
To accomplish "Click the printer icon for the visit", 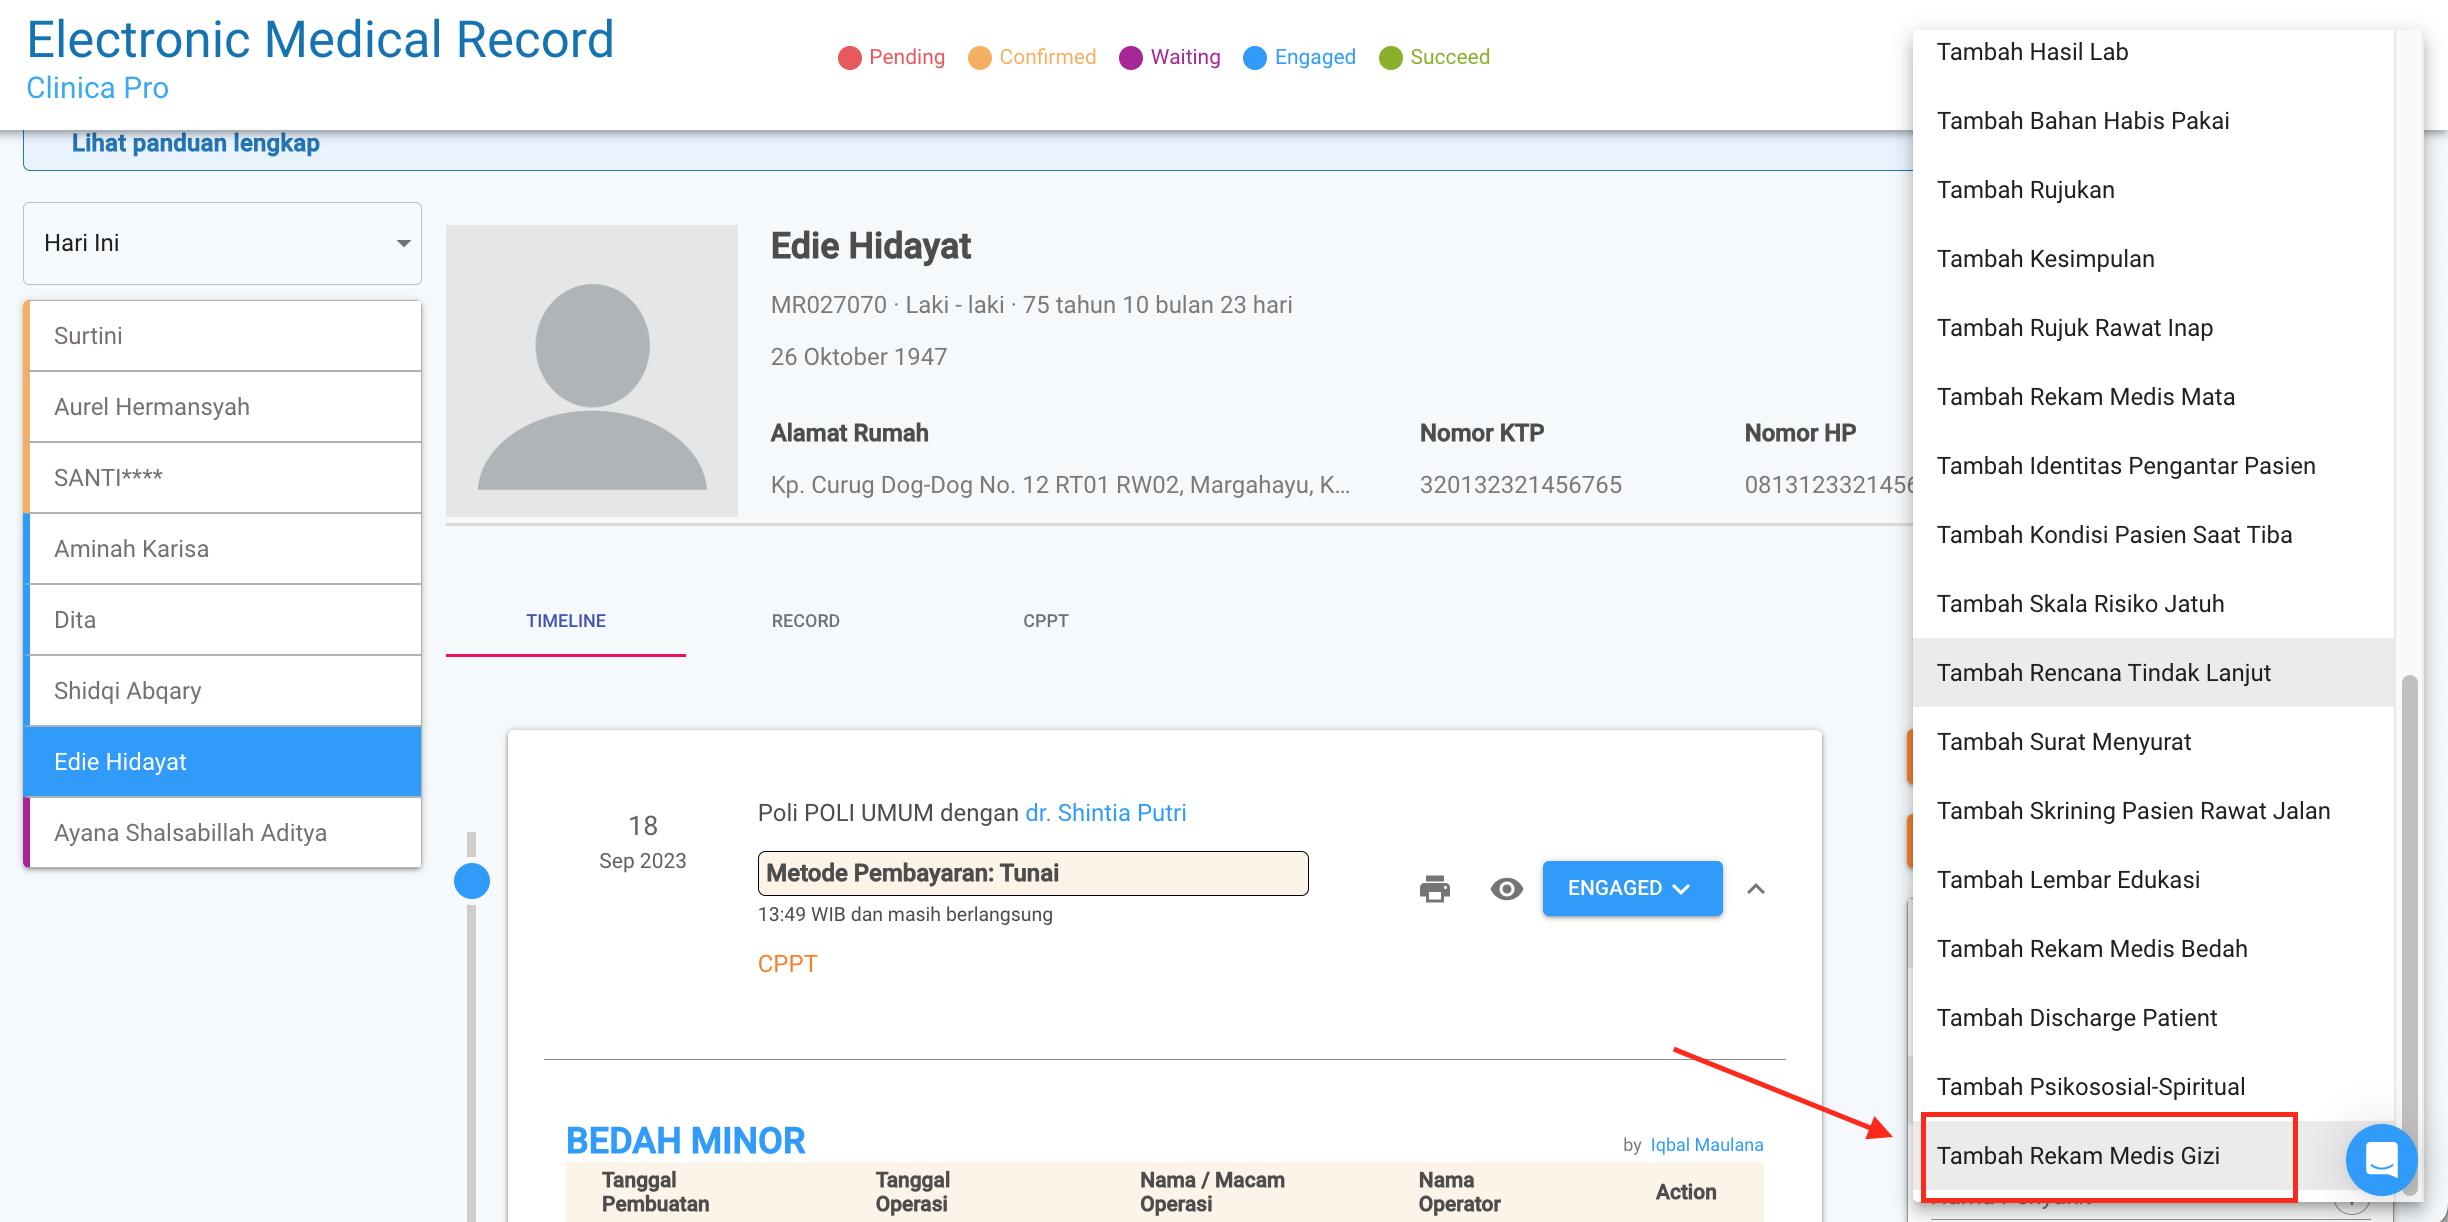I will pyautogui.click(x=1434, y=888).
